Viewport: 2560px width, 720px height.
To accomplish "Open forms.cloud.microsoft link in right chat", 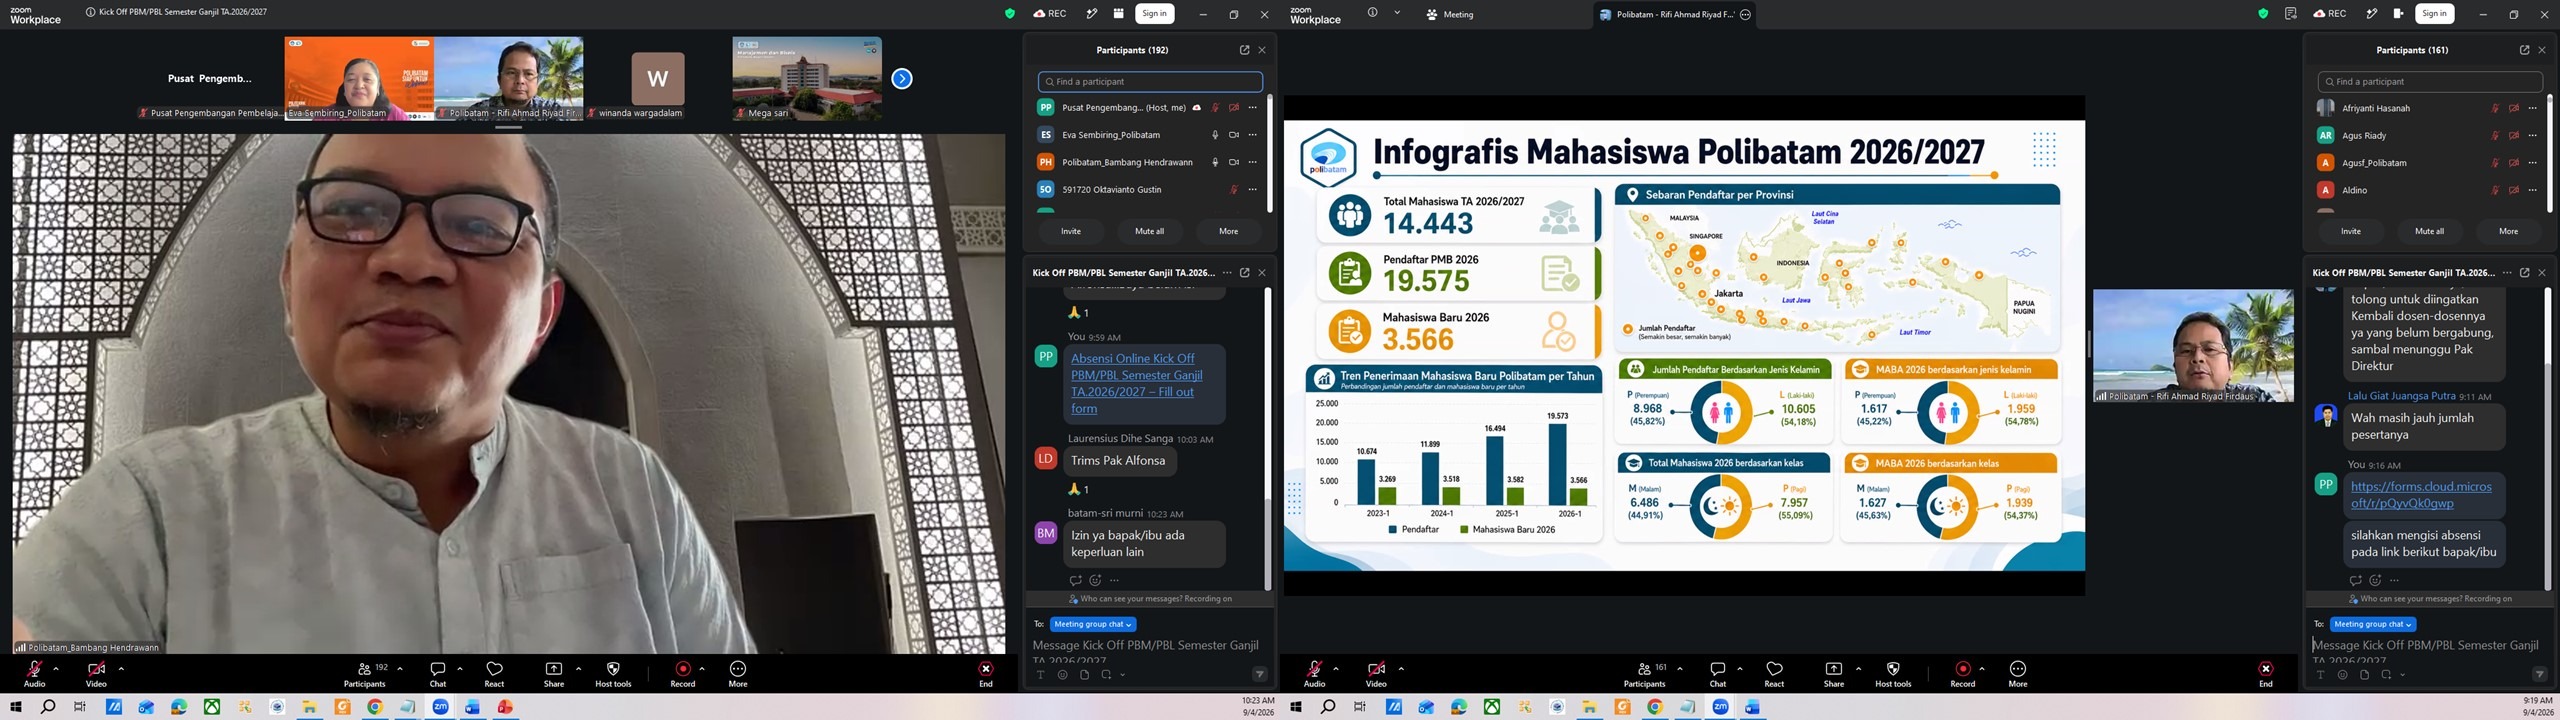I will (2422, 494).
